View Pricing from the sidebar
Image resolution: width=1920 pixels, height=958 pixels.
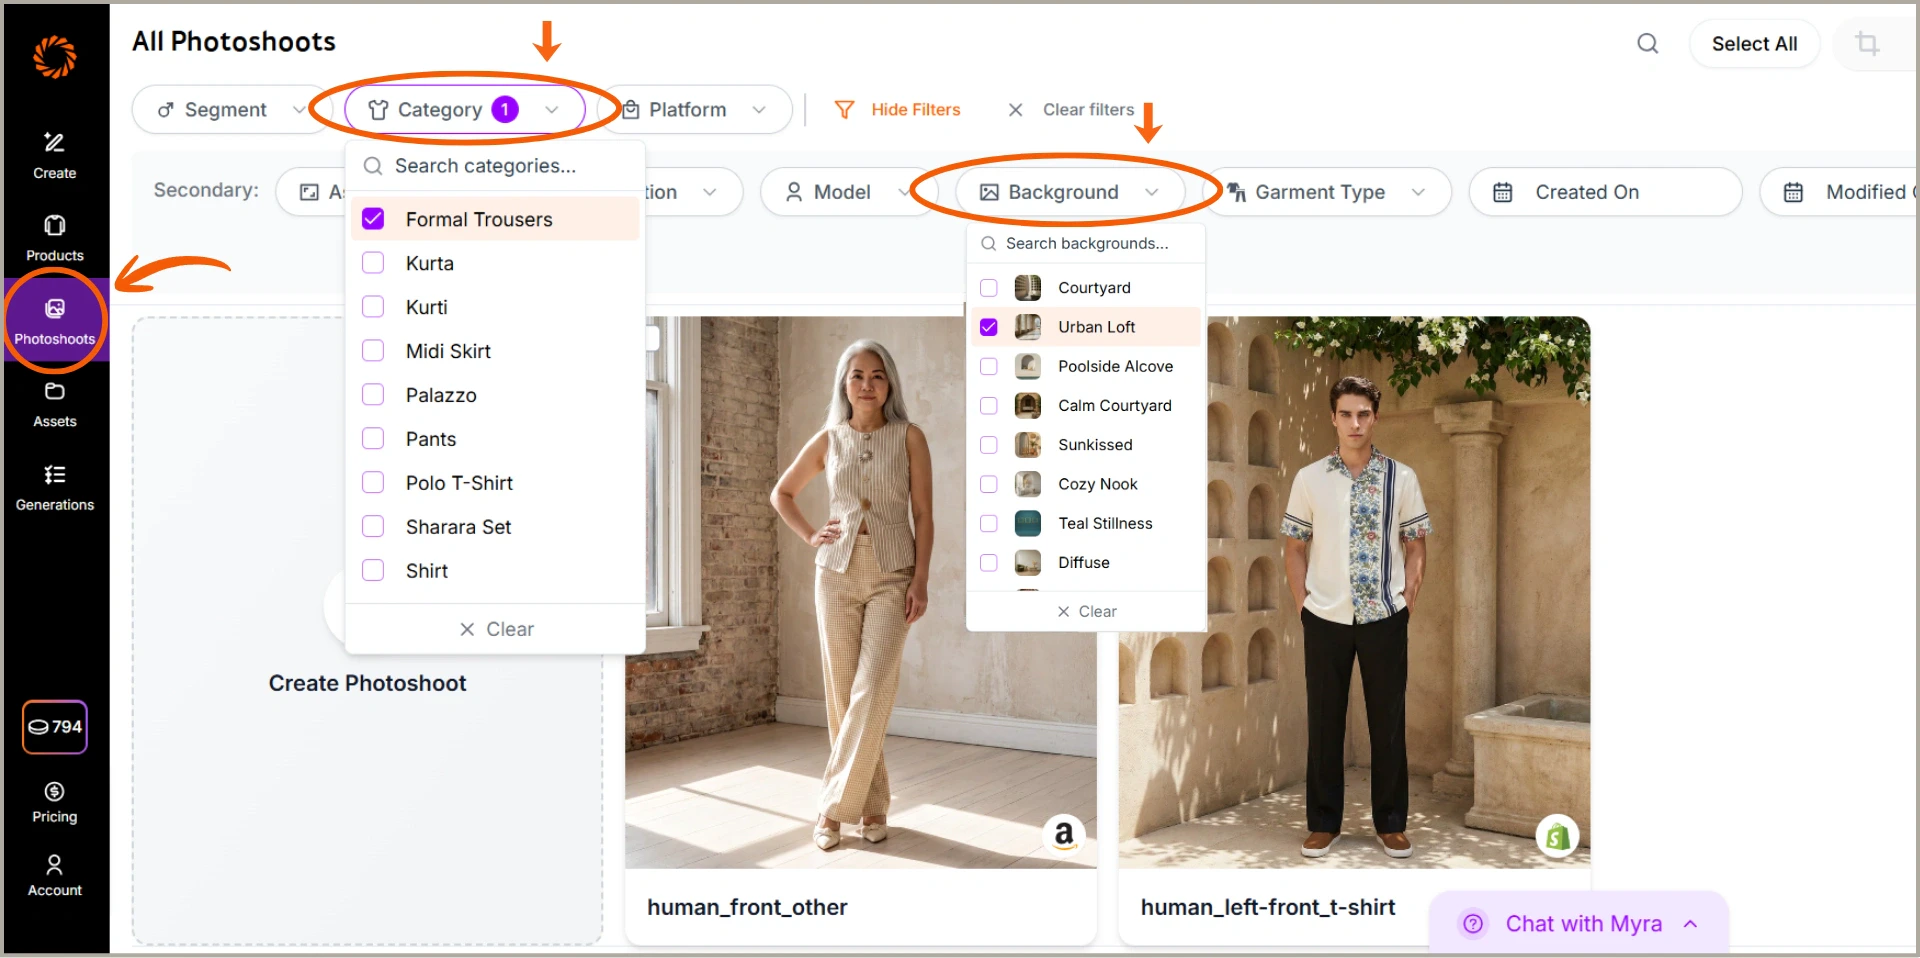(x=55, y=800)
